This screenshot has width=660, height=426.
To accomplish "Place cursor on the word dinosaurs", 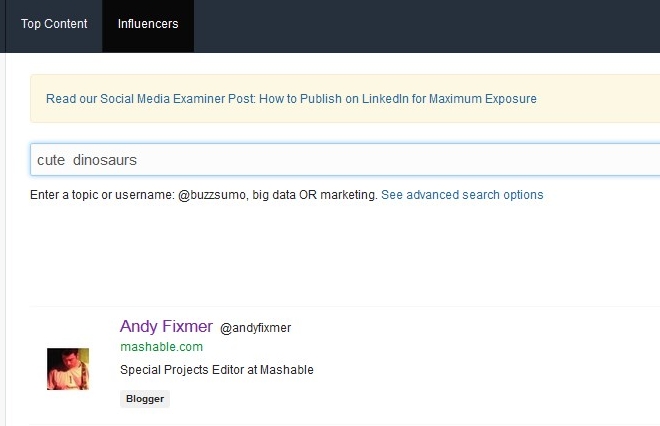I will coord(105,160).
